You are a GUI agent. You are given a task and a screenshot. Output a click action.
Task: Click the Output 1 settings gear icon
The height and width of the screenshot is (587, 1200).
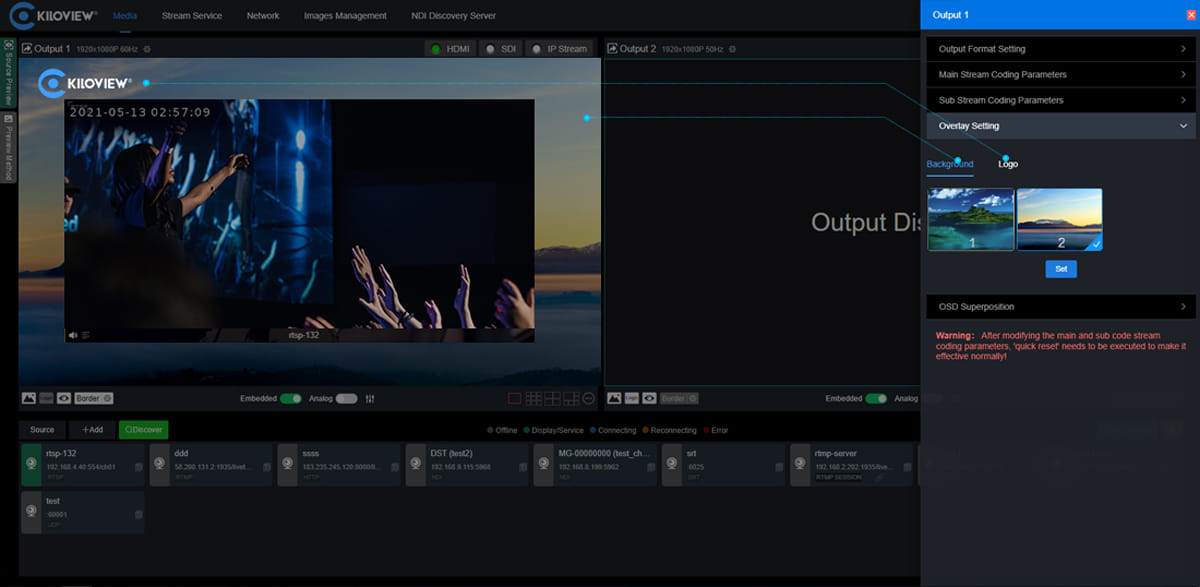pos(147,49)
